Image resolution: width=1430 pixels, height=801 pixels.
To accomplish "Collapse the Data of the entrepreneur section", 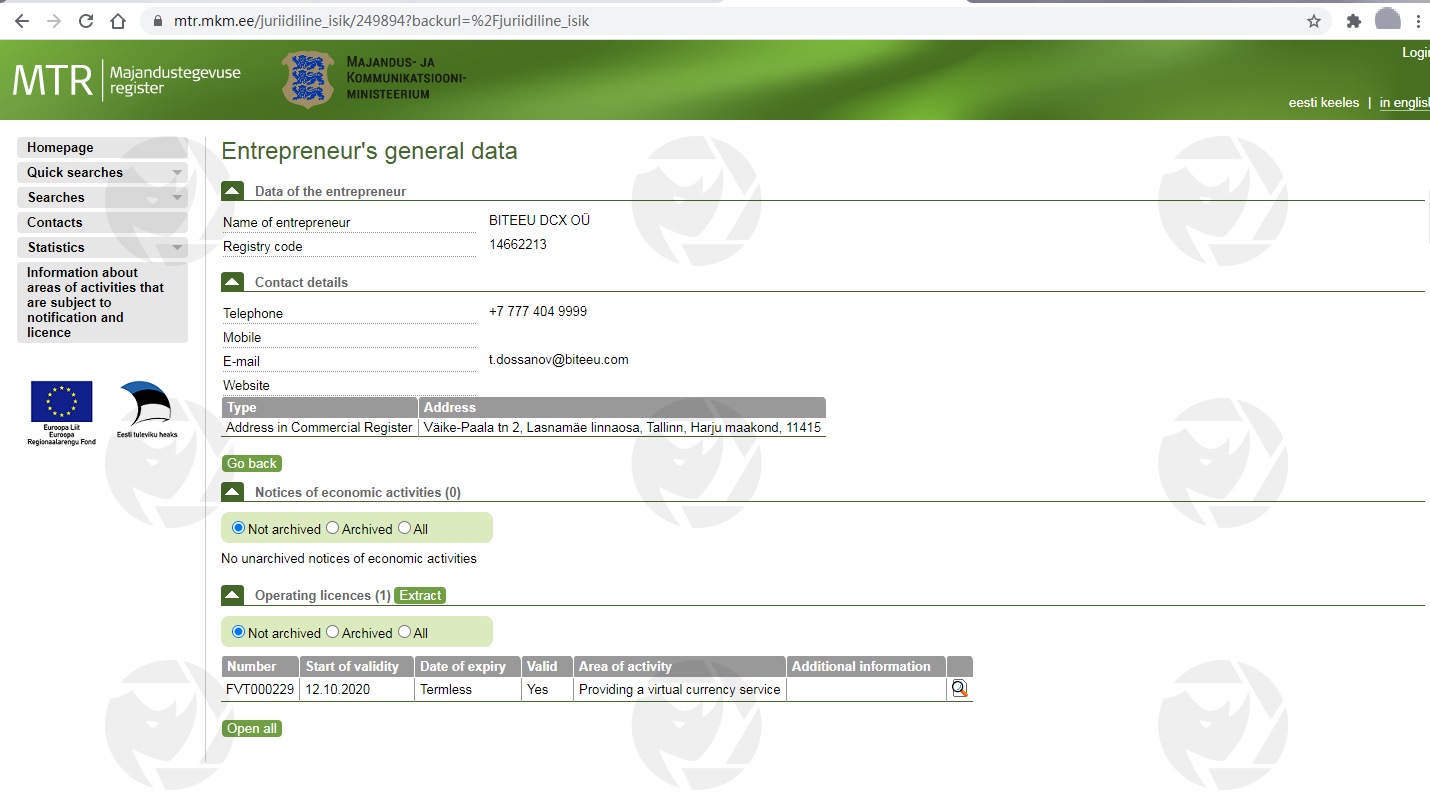I will [x=232, y=191].
